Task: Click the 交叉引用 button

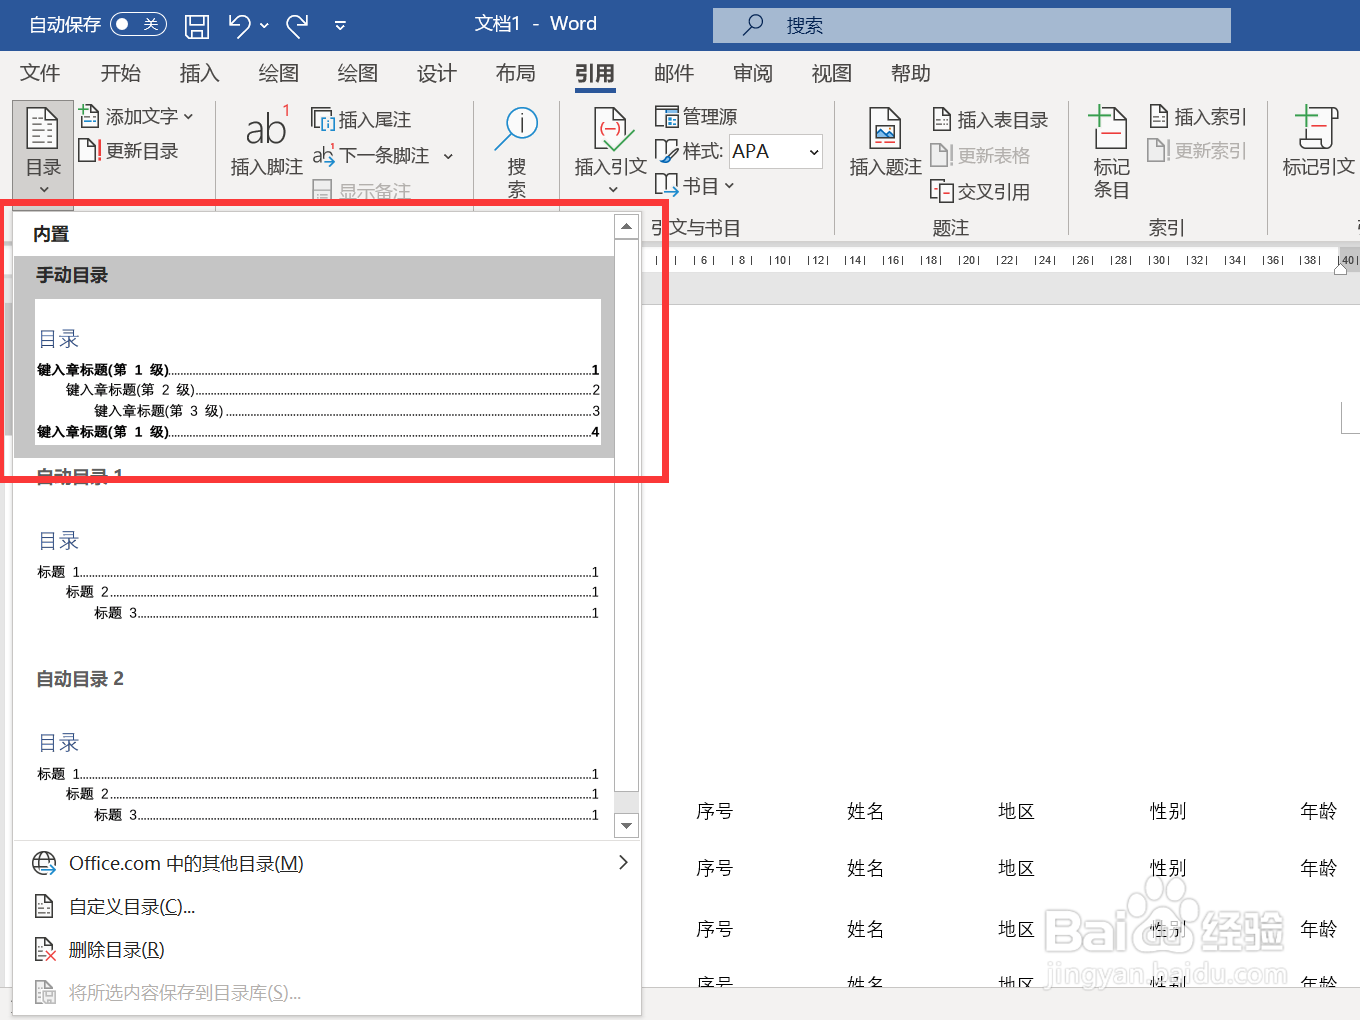Action: pos(980,191)
